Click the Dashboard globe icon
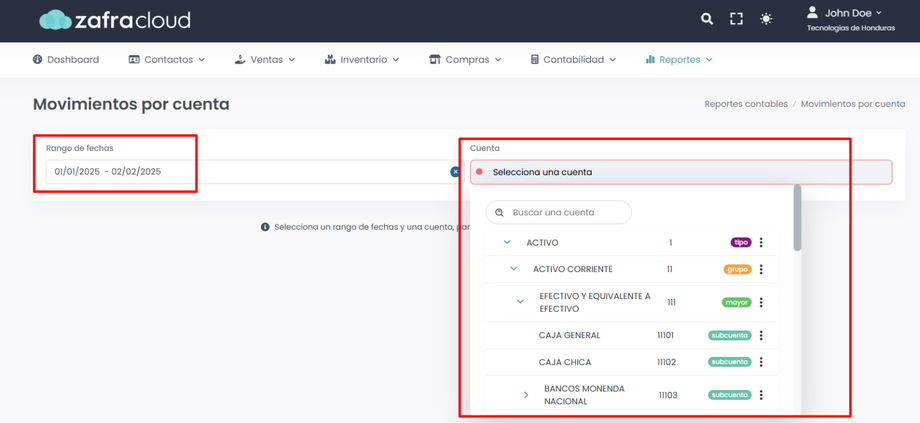Viewport: 920px width, 423px height. click(x=38, y=59)
